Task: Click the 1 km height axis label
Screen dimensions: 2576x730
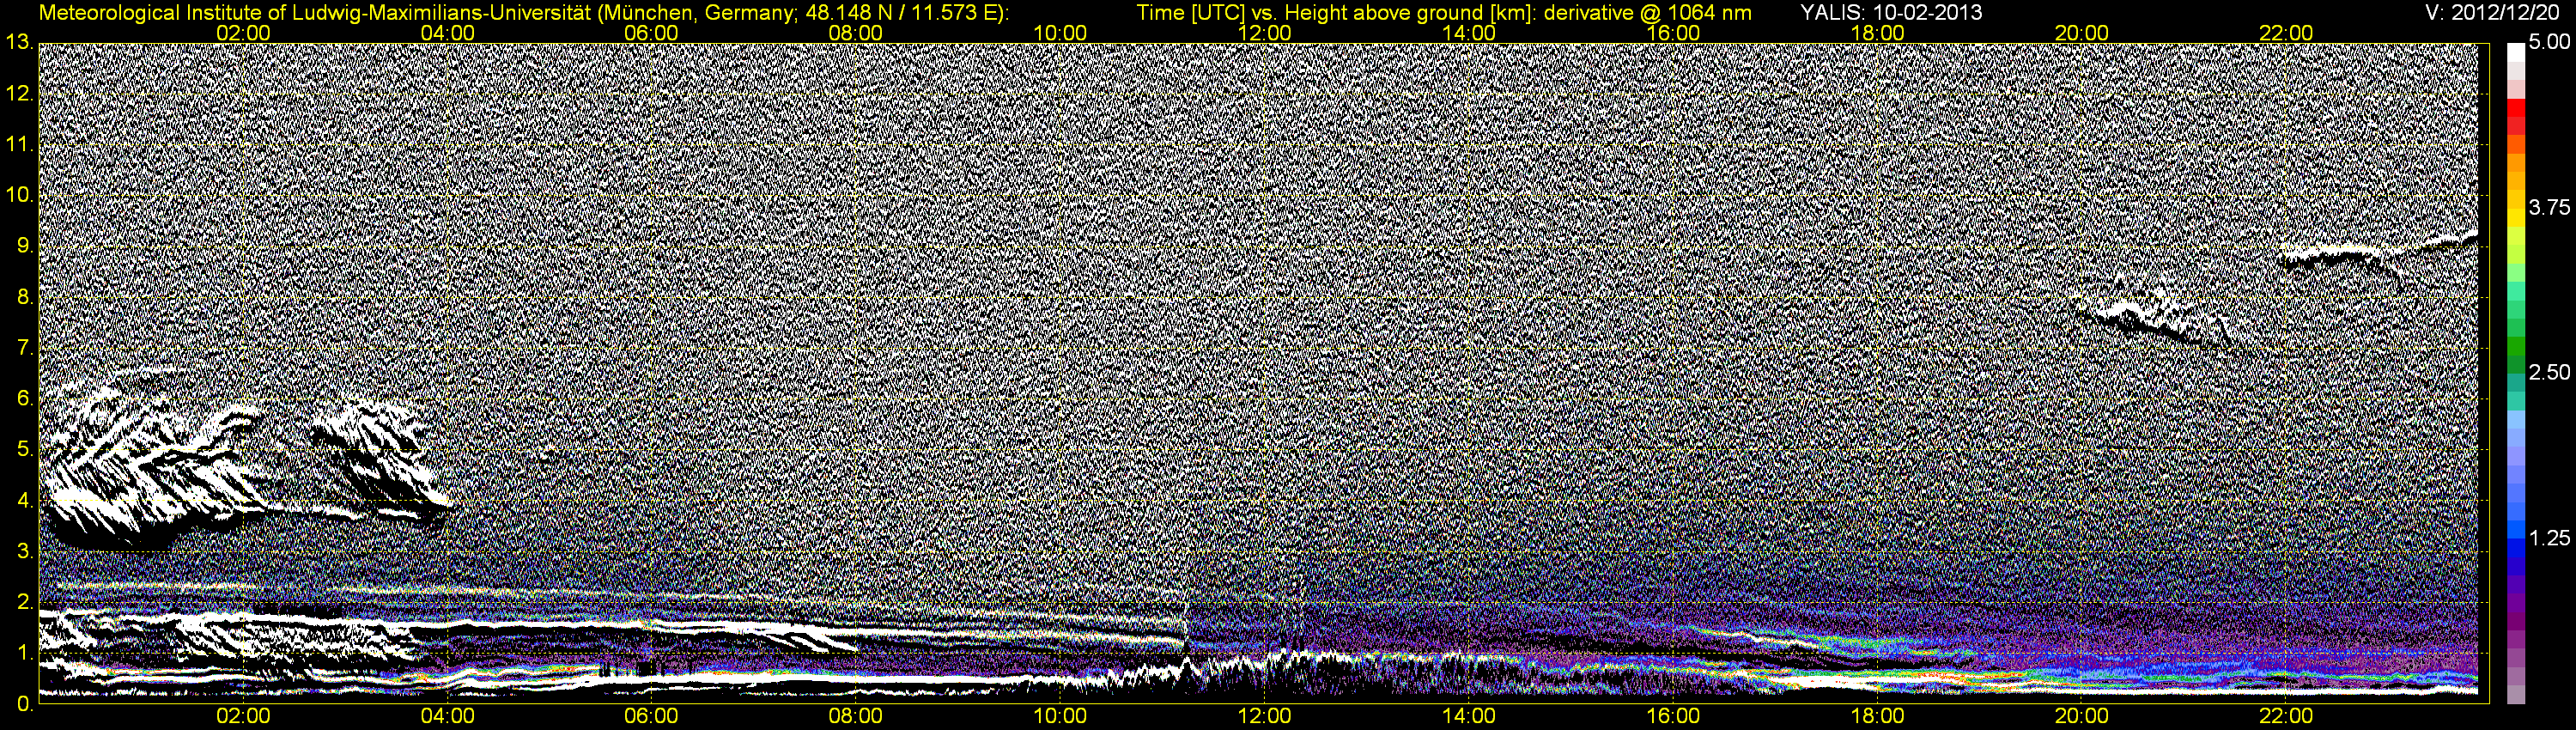Action: 24,653
